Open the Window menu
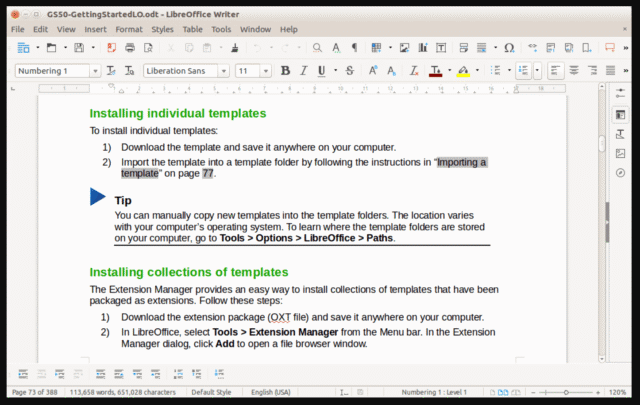 point(256,29)
